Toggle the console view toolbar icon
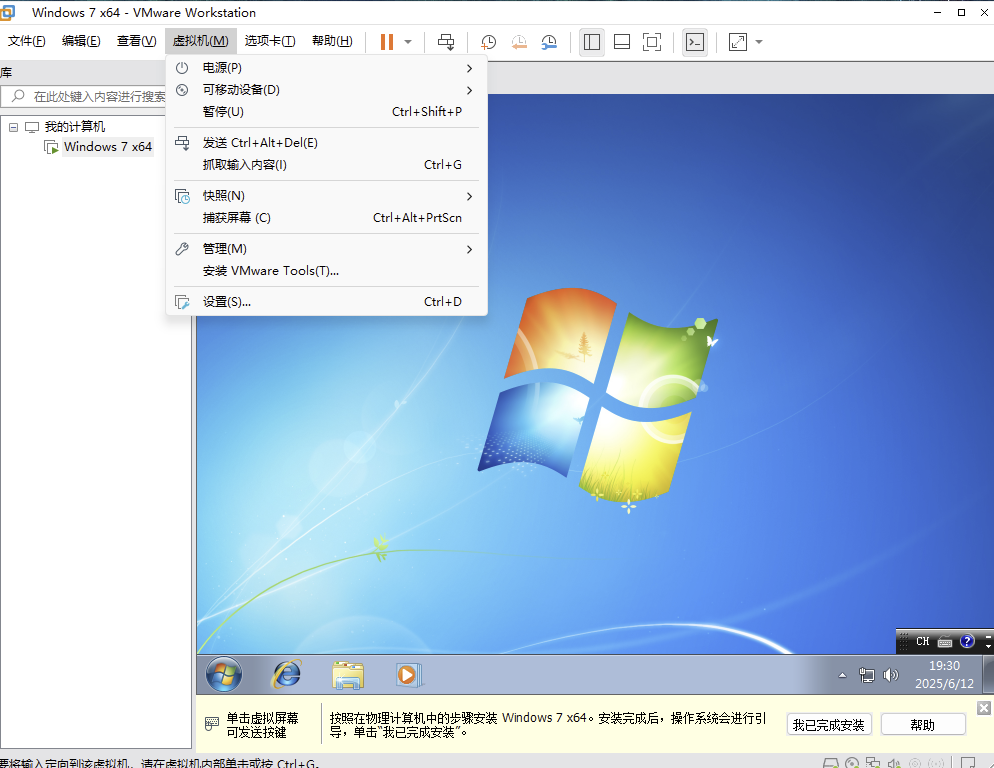Viewport: 994px width, 768px height. coord(695,42)
